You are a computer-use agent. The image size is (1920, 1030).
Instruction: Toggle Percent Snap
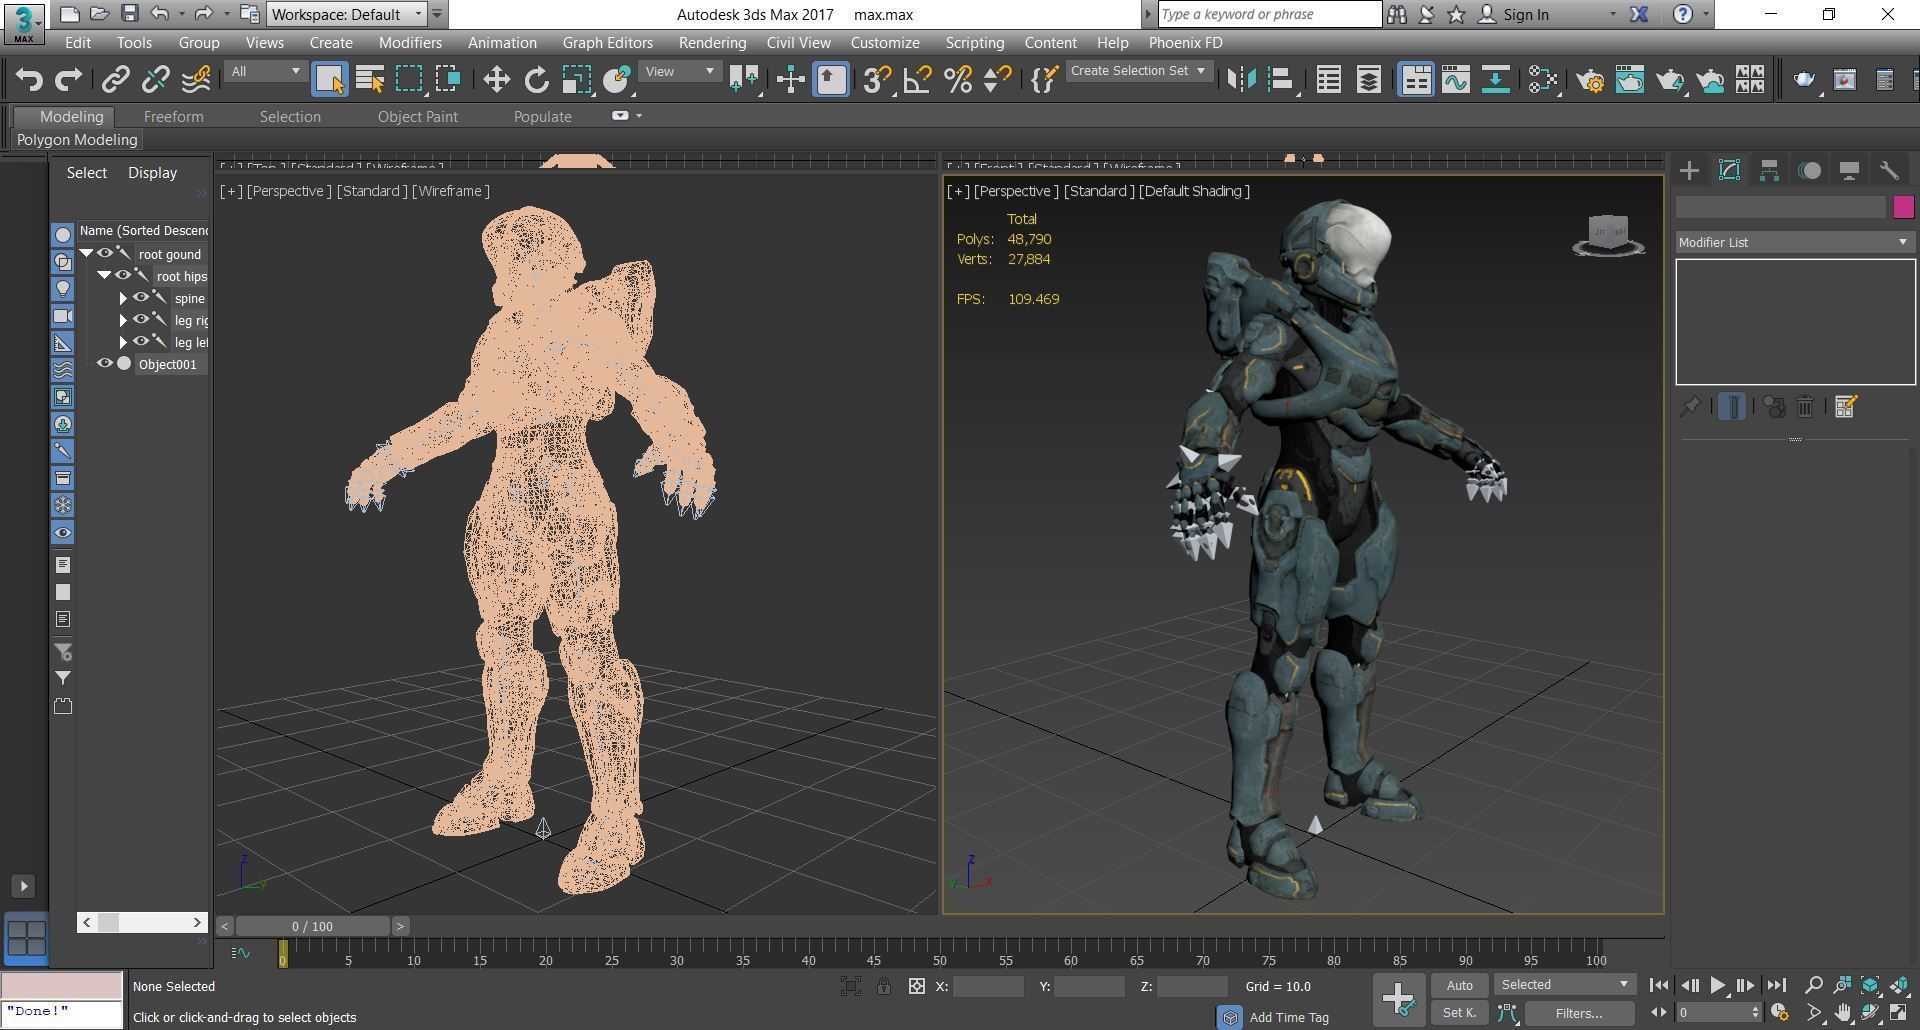point(958,80)
